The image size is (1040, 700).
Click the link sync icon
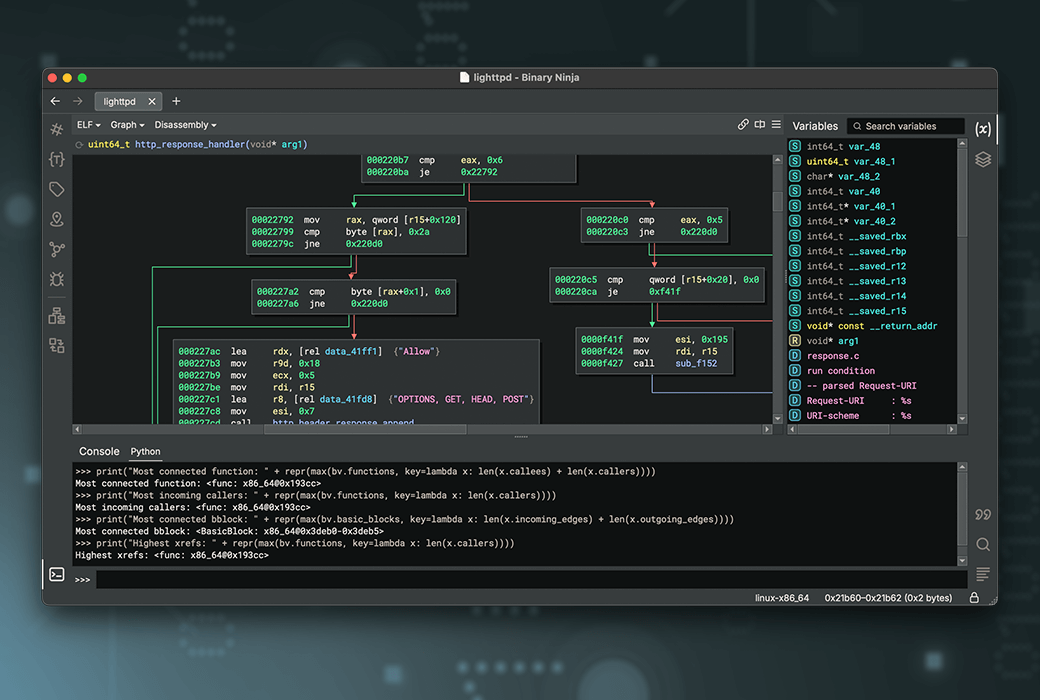point(743,125)
